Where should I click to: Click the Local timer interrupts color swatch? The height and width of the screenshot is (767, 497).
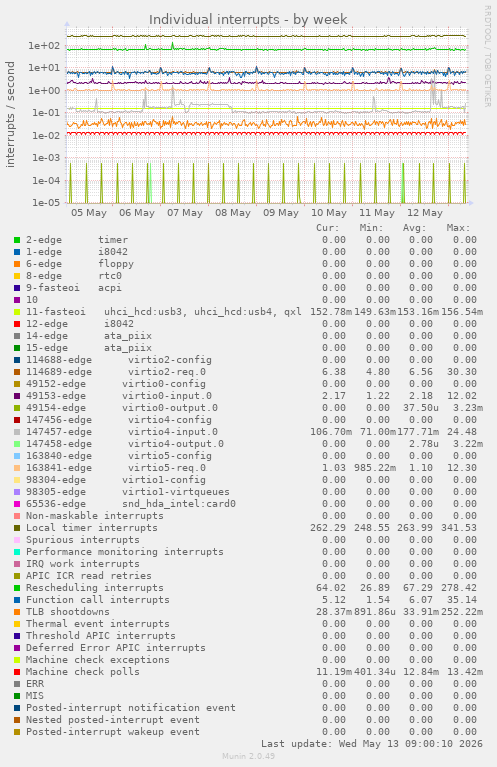tap(17, 528)
